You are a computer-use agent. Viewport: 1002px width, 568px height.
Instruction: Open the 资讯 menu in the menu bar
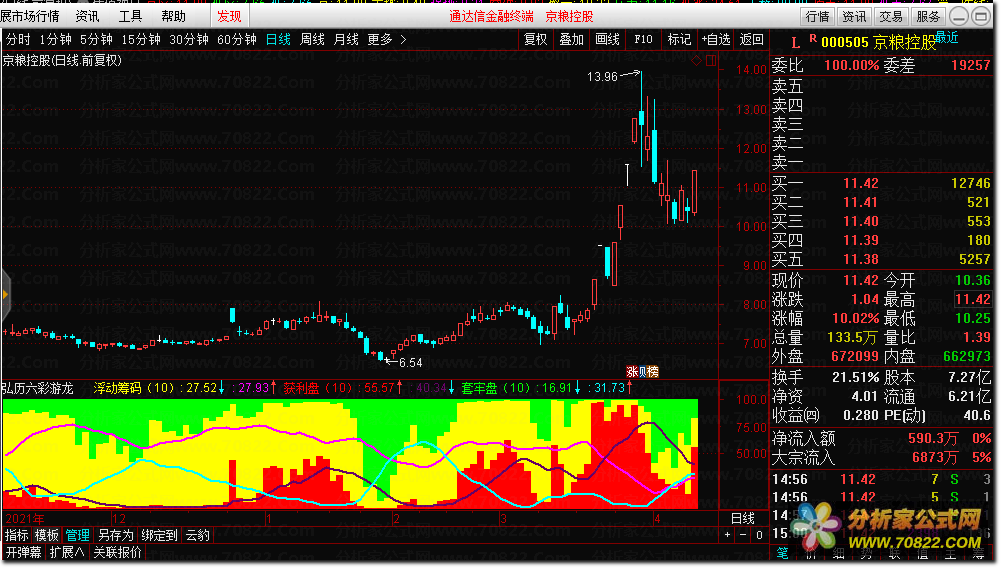pos(88,17)
